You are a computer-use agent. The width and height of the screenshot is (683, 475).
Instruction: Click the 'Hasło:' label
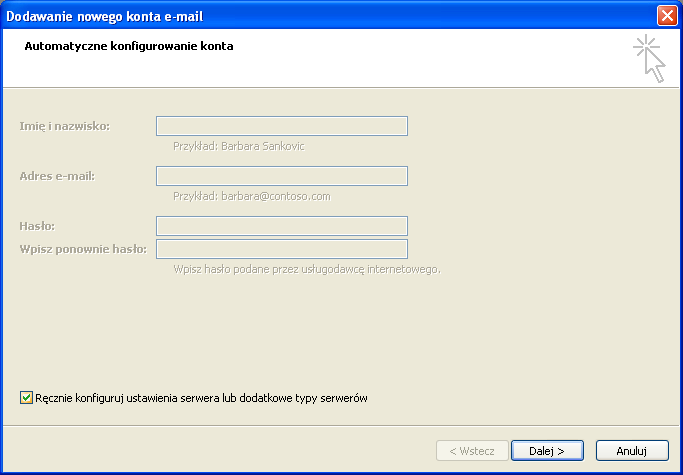click(37, 226)
